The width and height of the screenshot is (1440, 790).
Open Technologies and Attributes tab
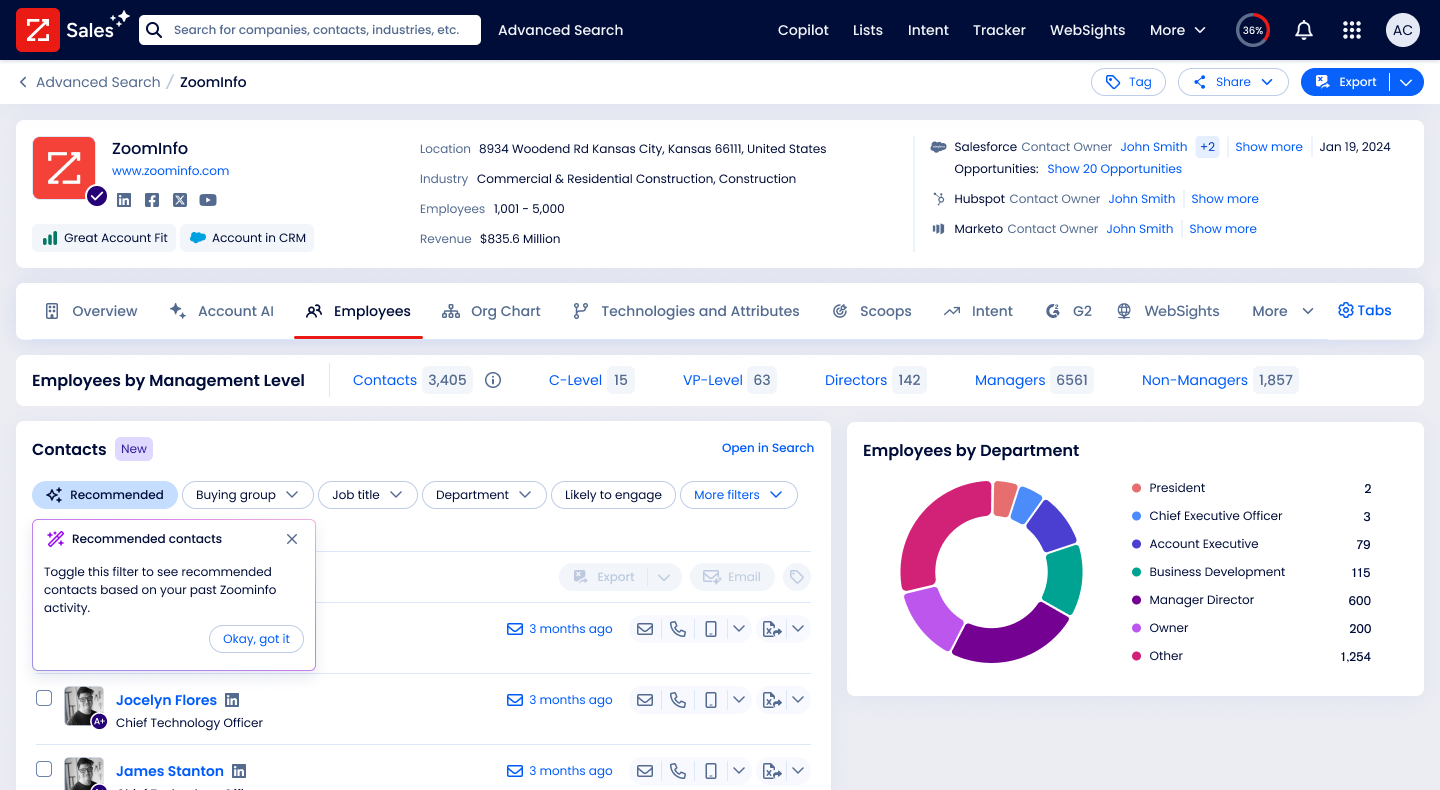tap(686, 311)
